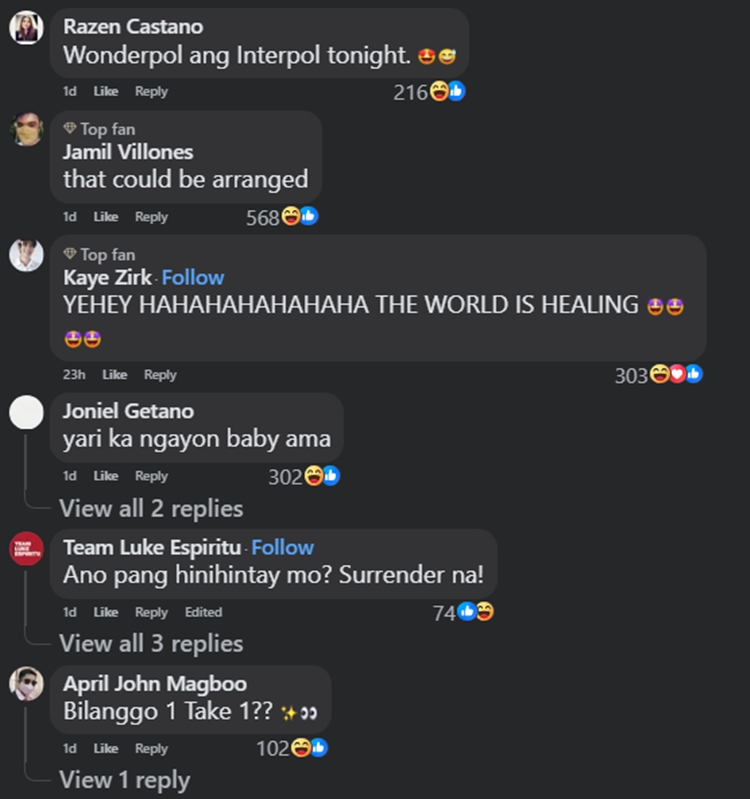
Task: Open Team Luke Espiritu's red page avatar
Action: (26, 548)
